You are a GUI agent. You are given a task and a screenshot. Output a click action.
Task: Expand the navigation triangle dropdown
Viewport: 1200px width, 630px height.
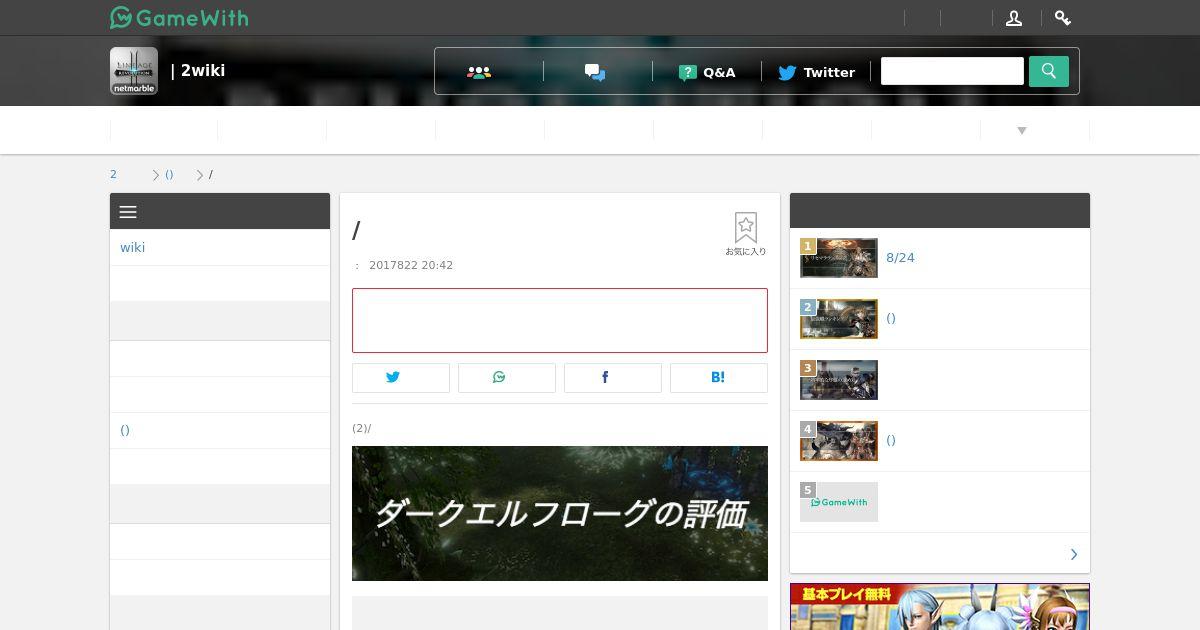point(1022,131)
